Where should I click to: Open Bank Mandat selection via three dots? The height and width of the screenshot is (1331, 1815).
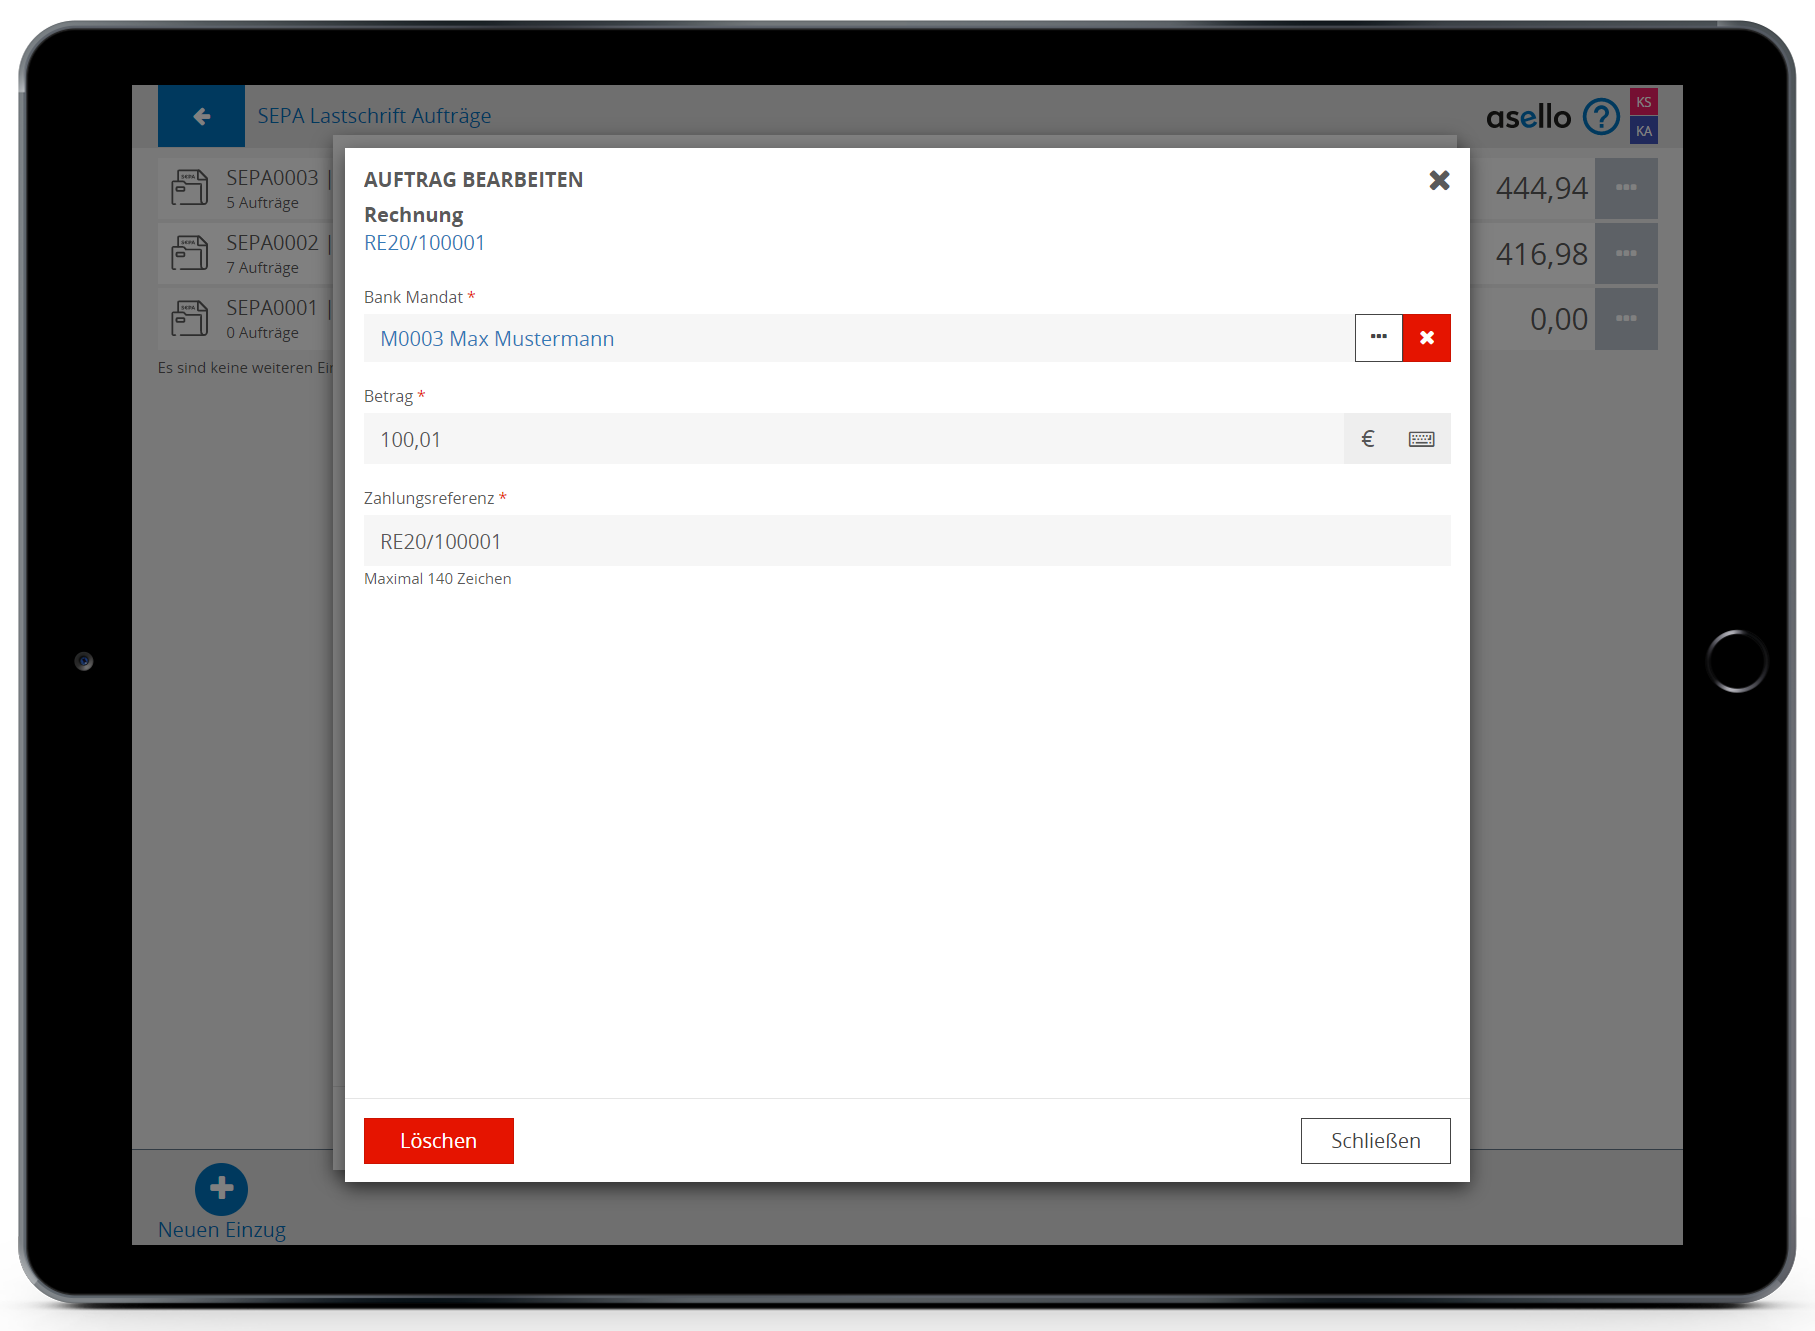1378,338
